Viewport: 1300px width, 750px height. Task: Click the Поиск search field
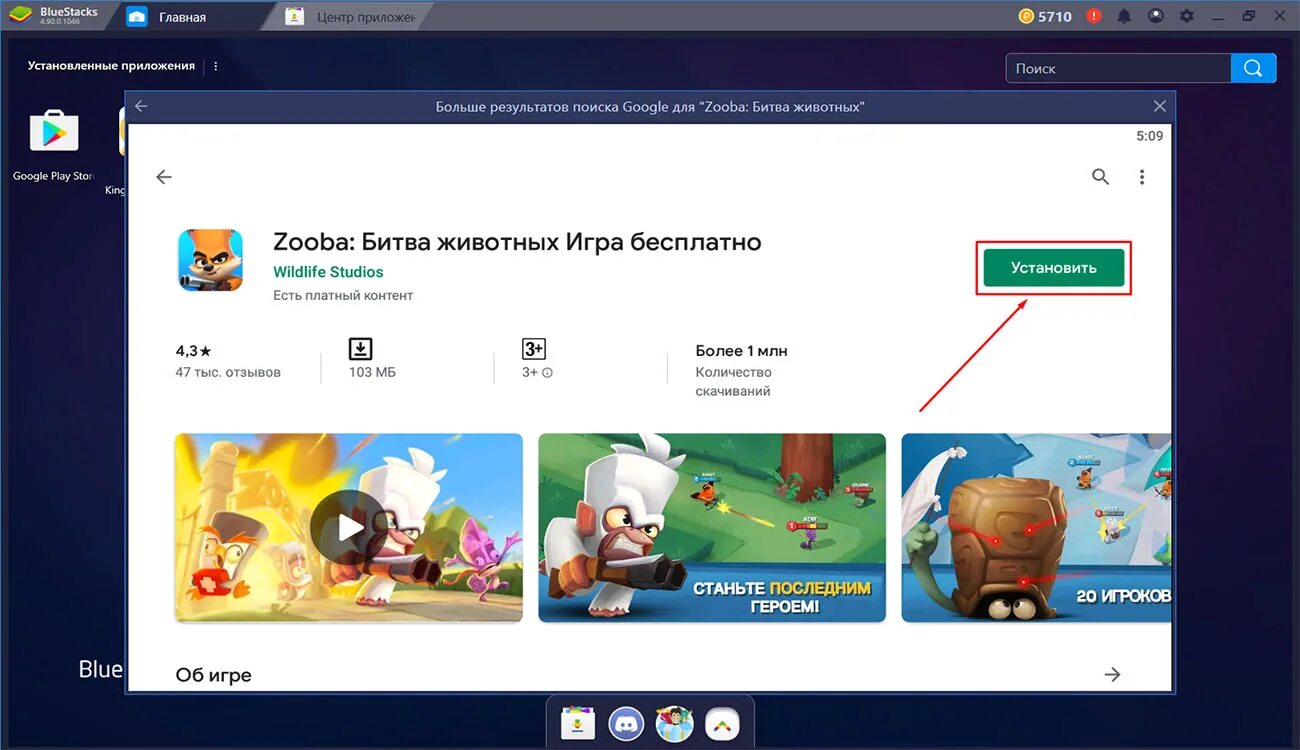(x=1118, y=68)
